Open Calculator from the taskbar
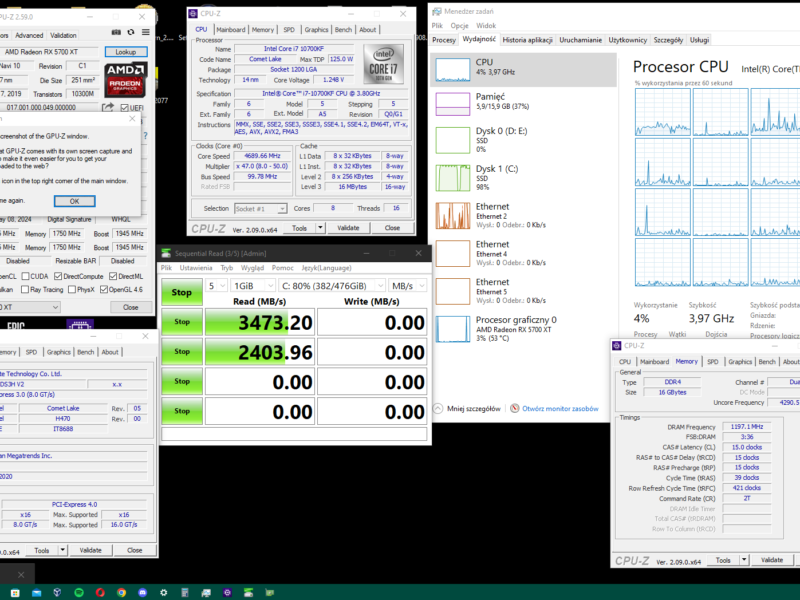 tap(185, 592)
